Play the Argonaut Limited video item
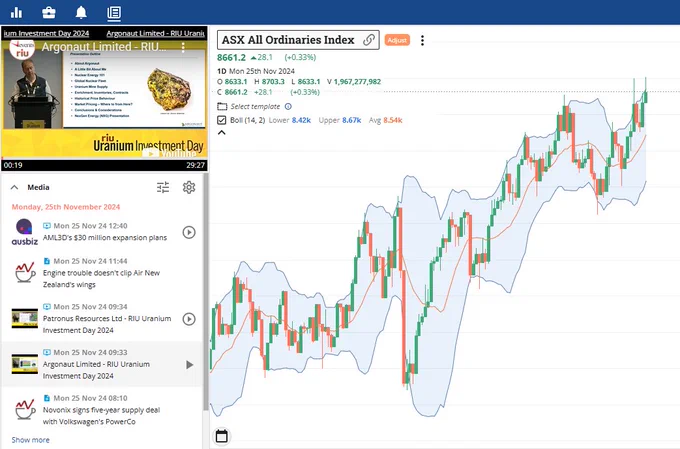 click(190, 364)
